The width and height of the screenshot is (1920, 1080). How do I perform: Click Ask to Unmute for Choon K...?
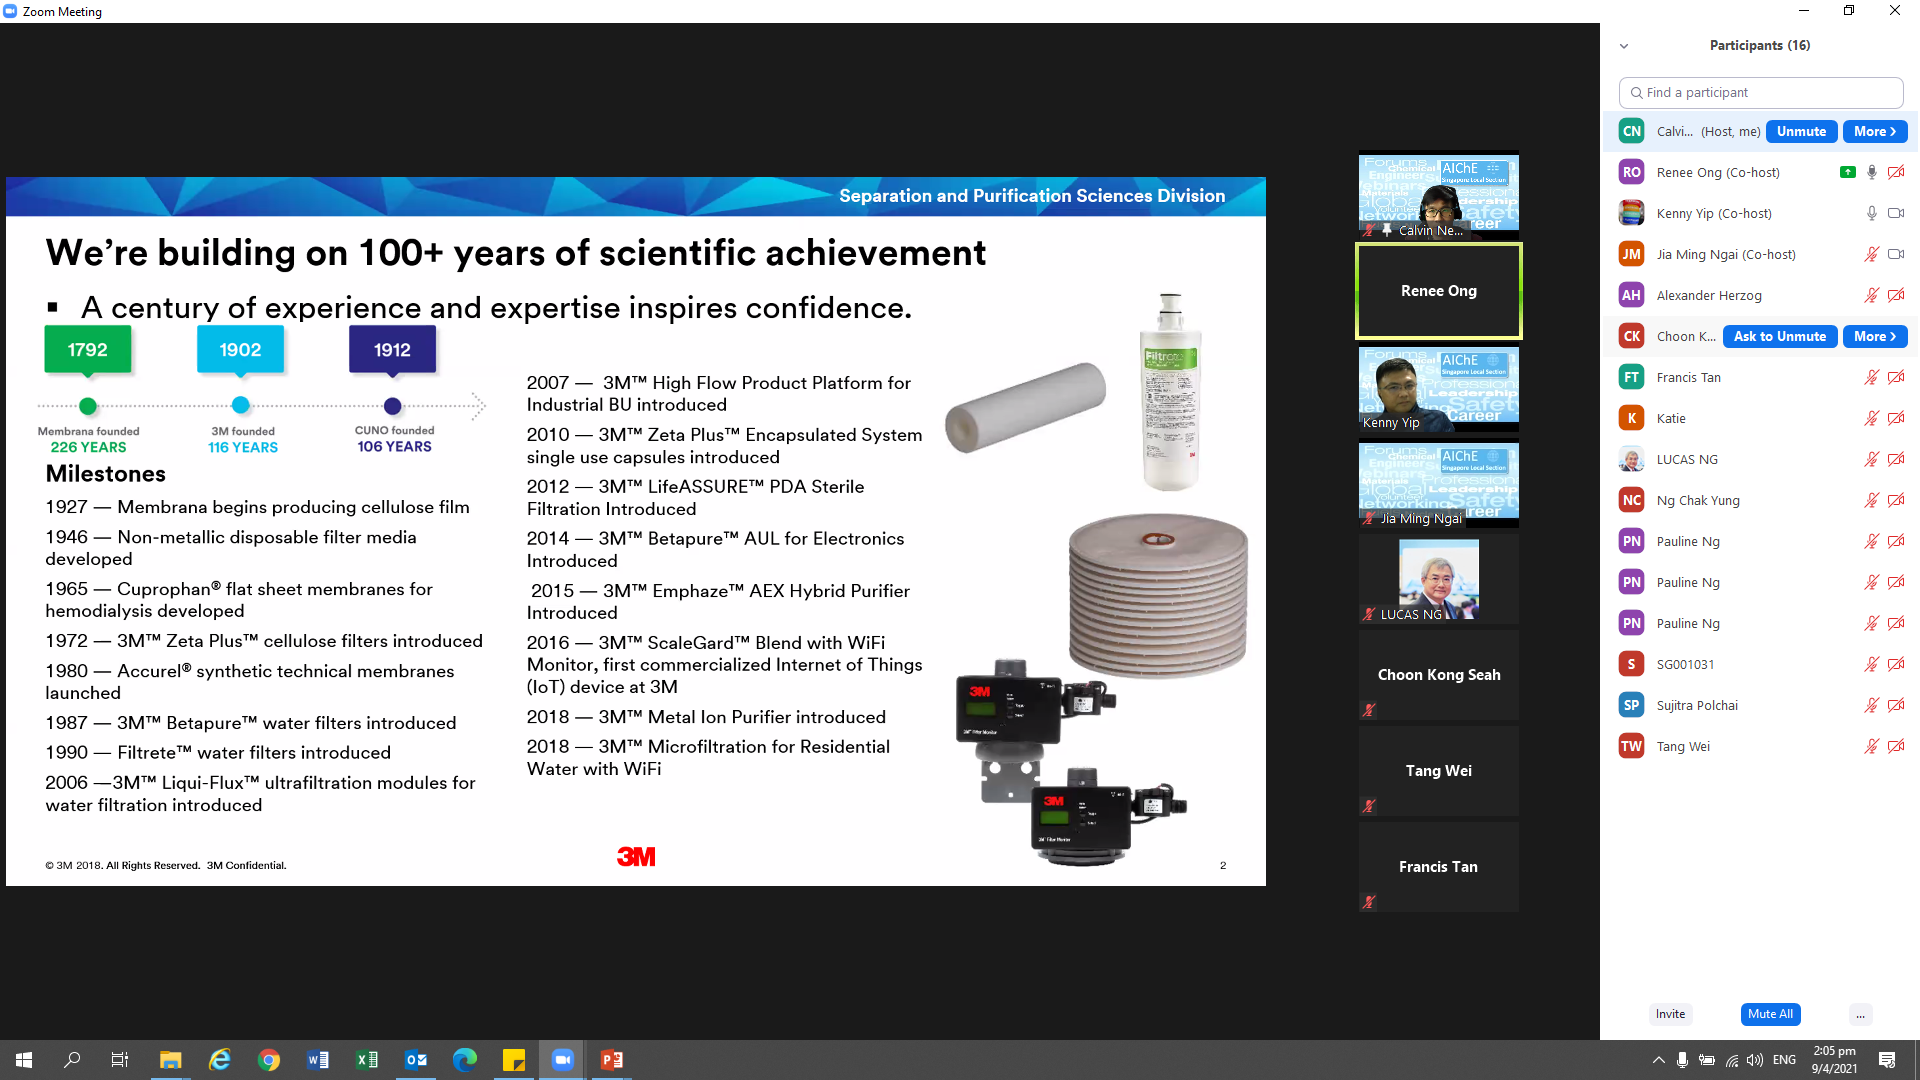coord(1779,336)
